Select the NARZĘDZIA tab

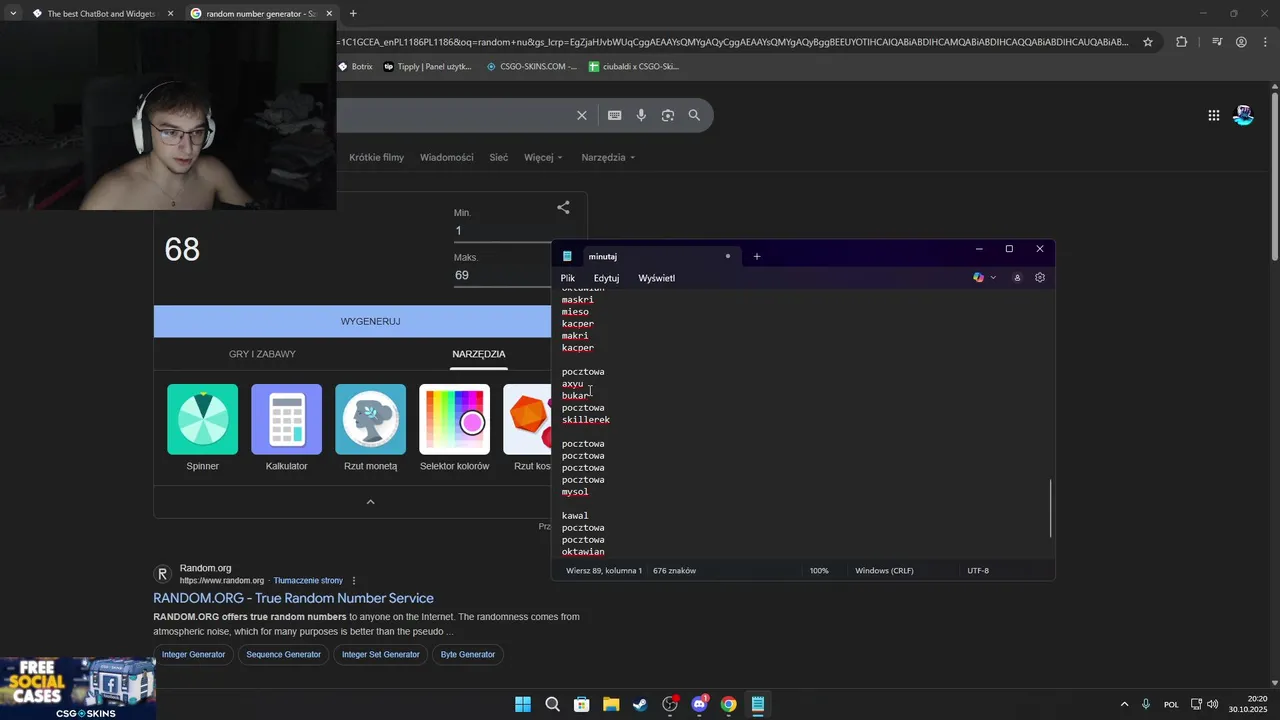(x=479, y=354)
